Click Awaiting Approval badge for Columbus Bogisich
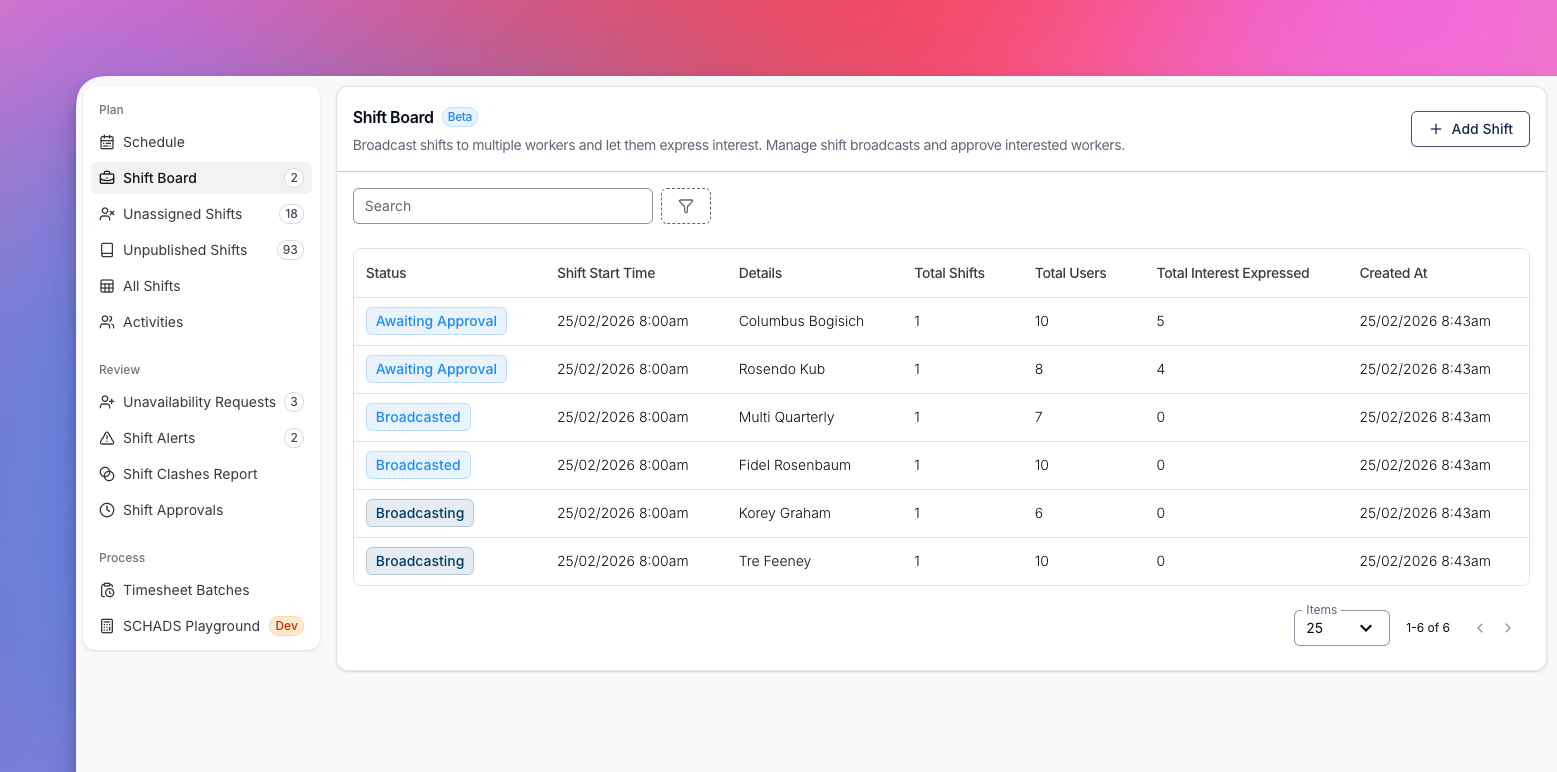Viewport: 1557px width, 772px height. click(x=436, y=321)
